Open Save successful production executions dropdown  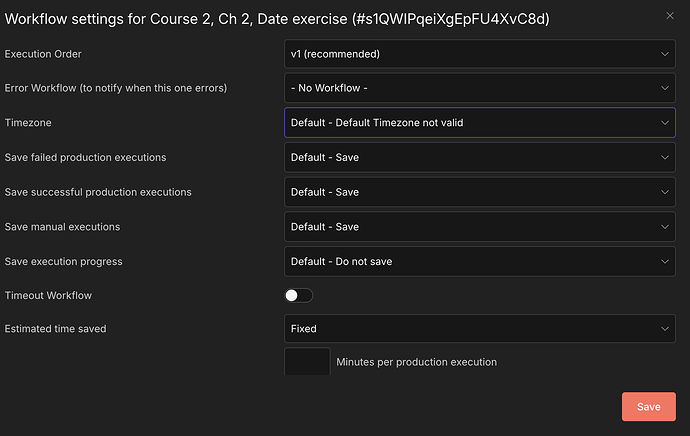[470, 192]
